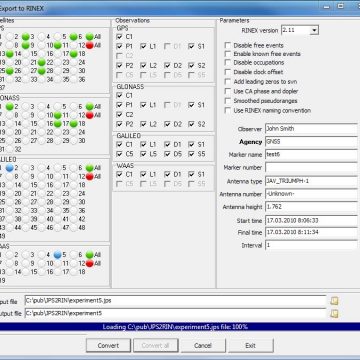Click the green GPS satellite 9 indicator
This screenshot has height=360, width=360.
(25, 45)
